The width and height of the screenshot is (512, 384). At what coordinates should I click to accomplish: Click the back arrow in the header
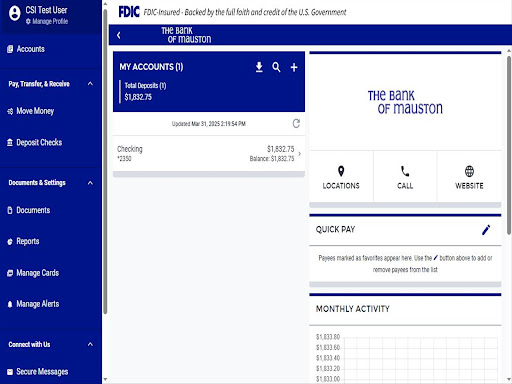tap(119, 35)
